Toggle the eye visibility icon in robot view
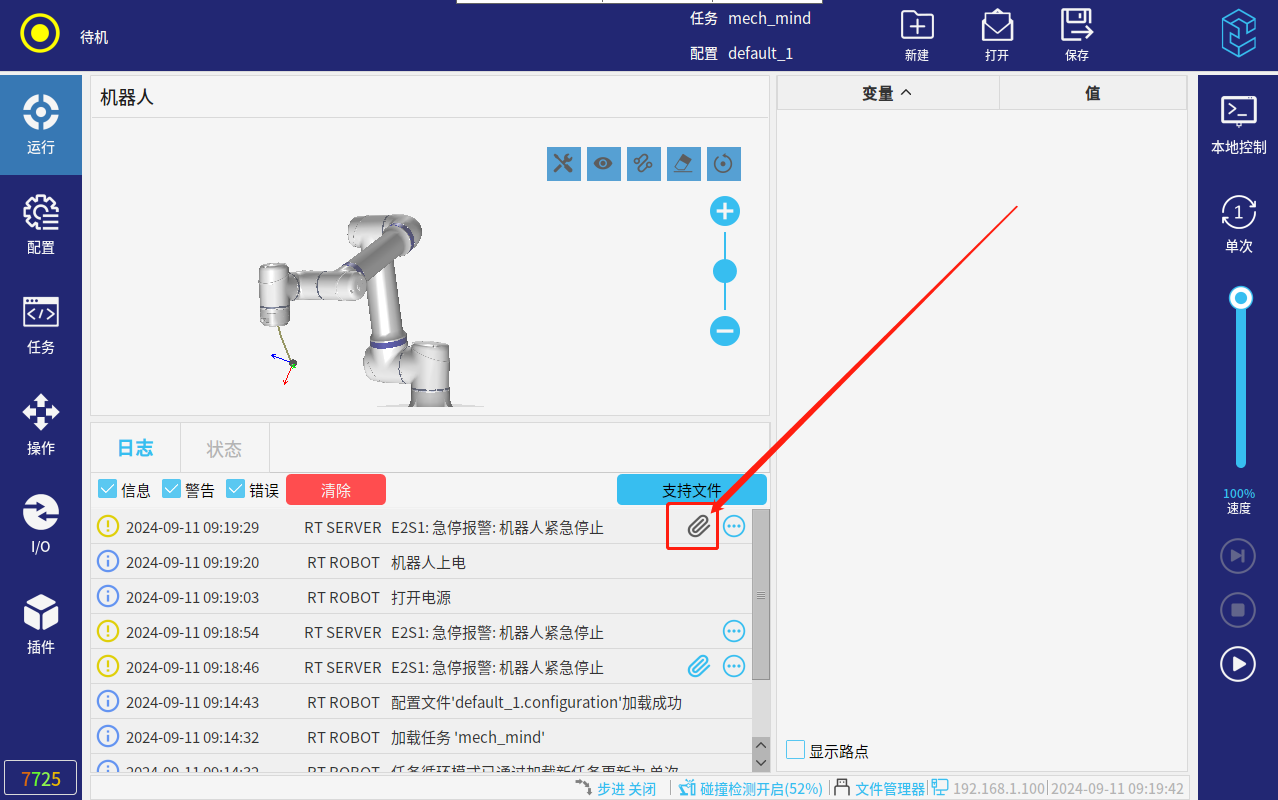This screenshot has height=800, width=1278. tap(604, 164)
